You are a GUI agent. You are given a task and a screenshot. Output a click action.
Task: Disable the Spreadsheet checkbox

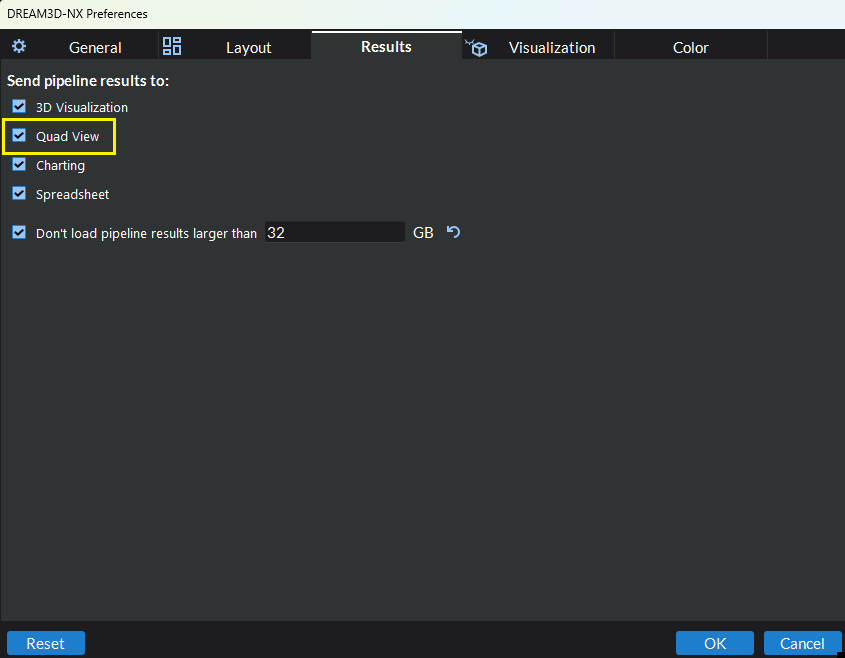(19, 193)
